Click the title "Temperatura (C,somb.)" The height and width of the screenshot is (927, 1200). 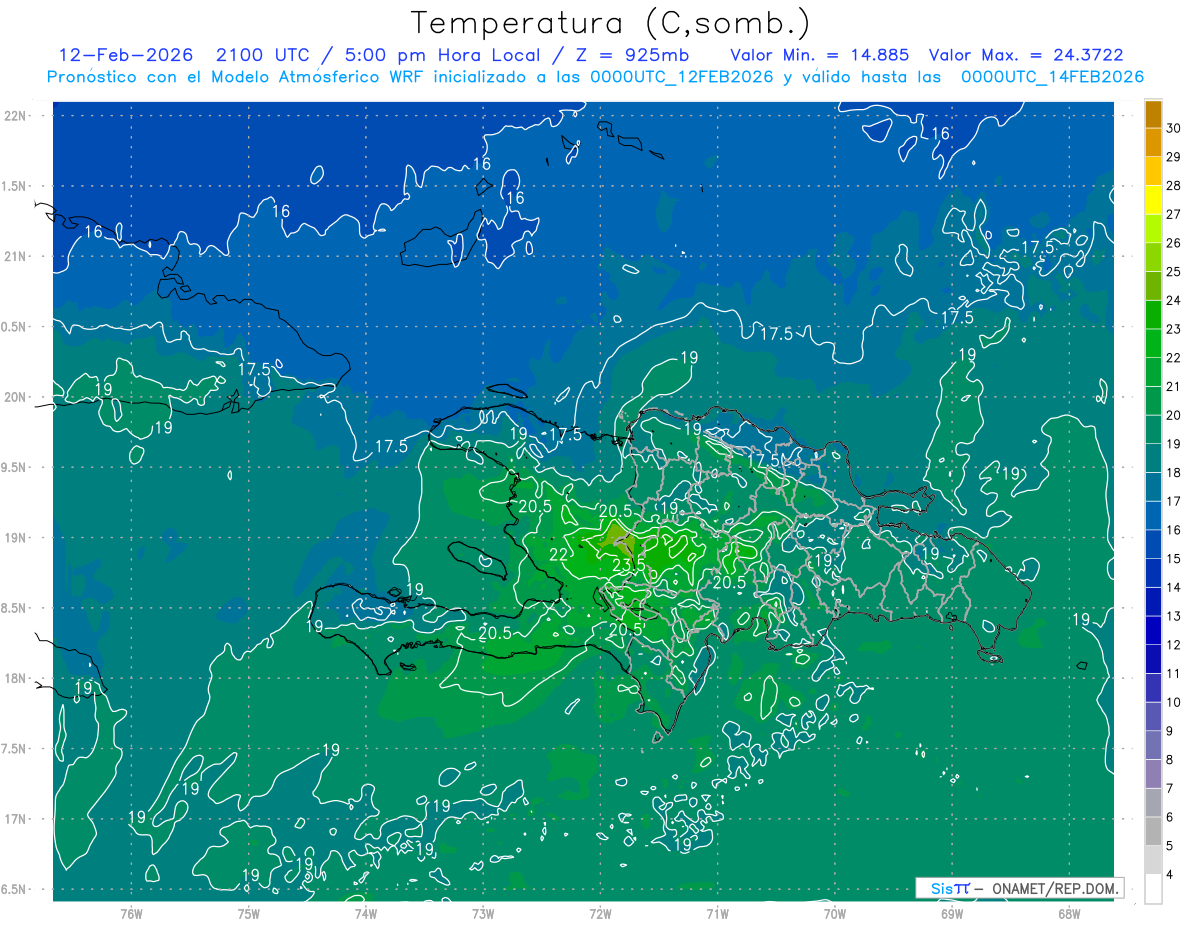coord(612,23)
